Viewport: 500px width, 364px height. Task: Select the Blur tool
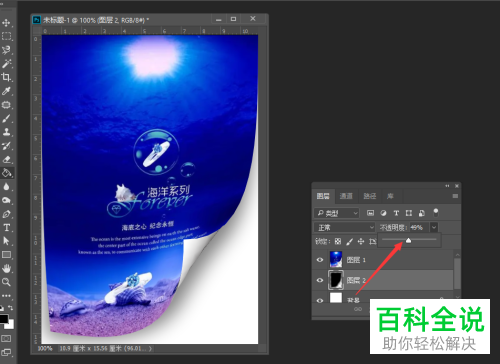click(x=6, y=187)
